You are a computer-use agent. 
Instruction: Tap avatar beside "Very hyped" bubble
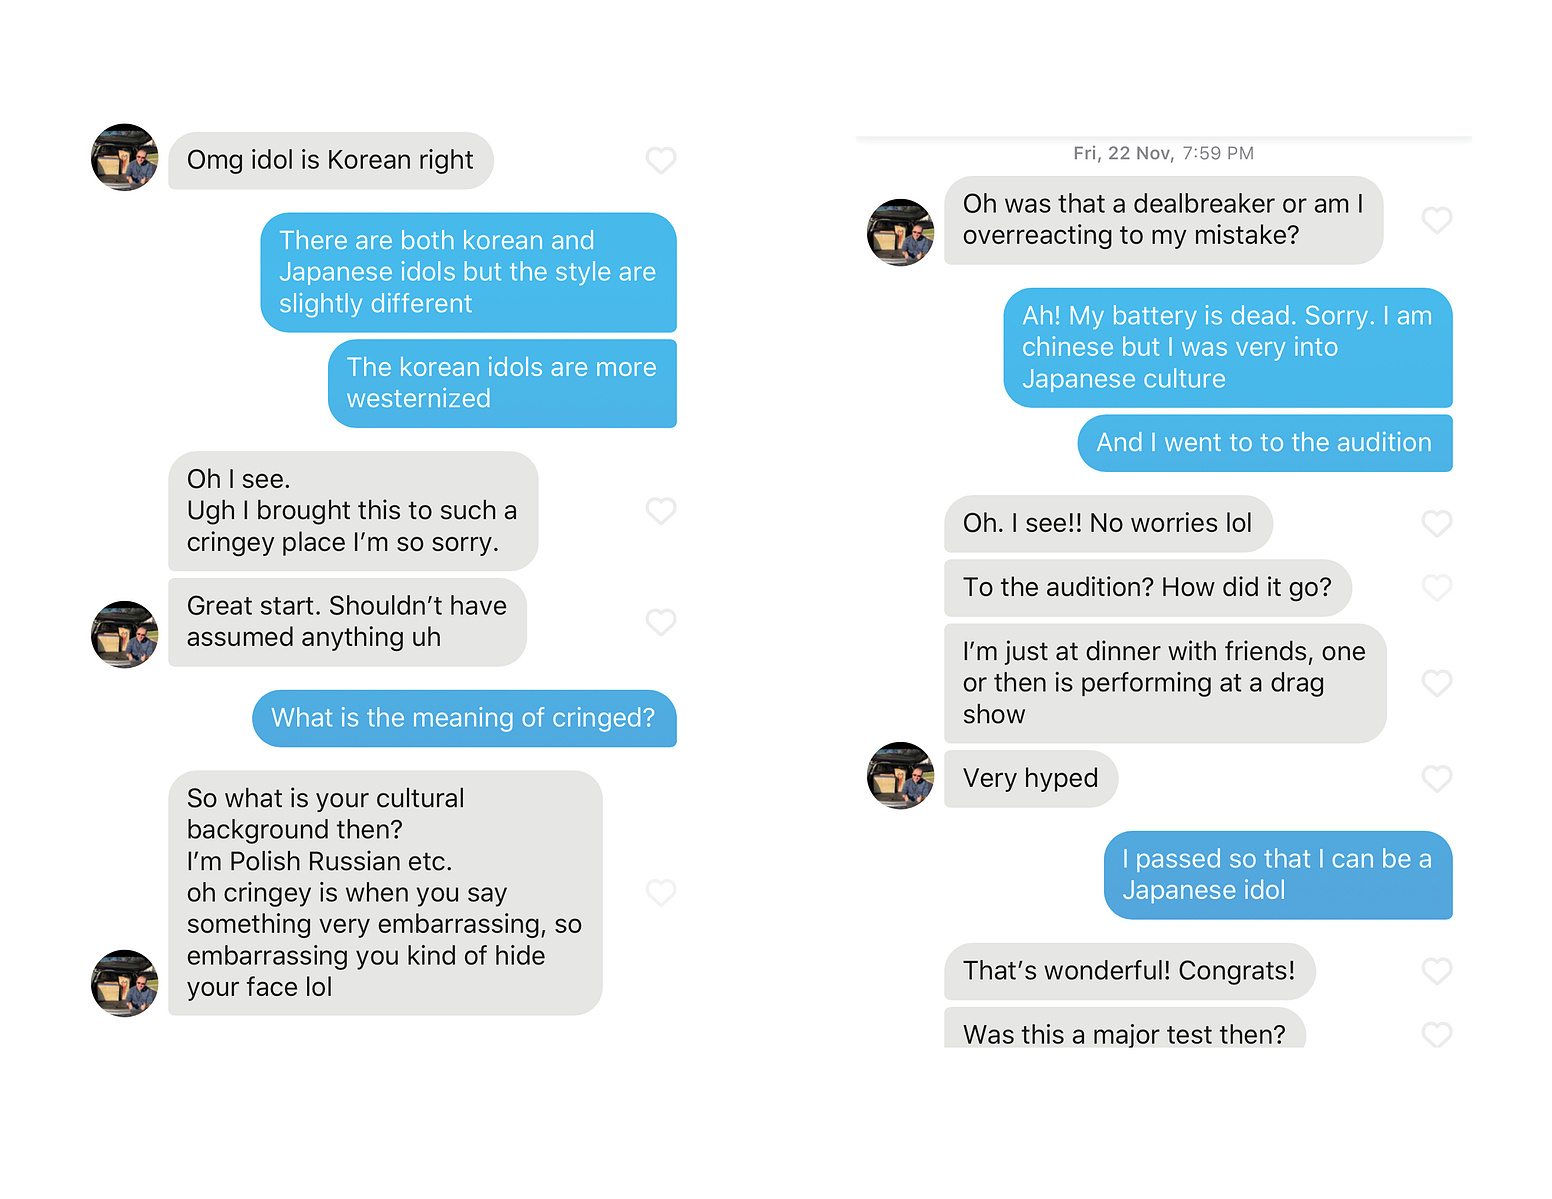point(901,775)
